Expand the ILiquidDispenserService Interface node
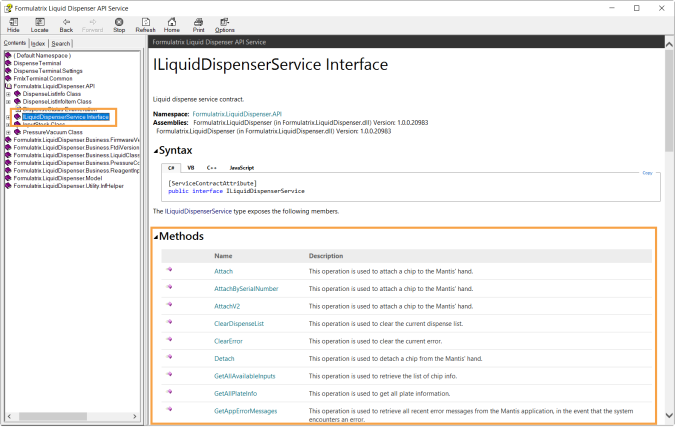Screen dimensions: 675x432 8,117
